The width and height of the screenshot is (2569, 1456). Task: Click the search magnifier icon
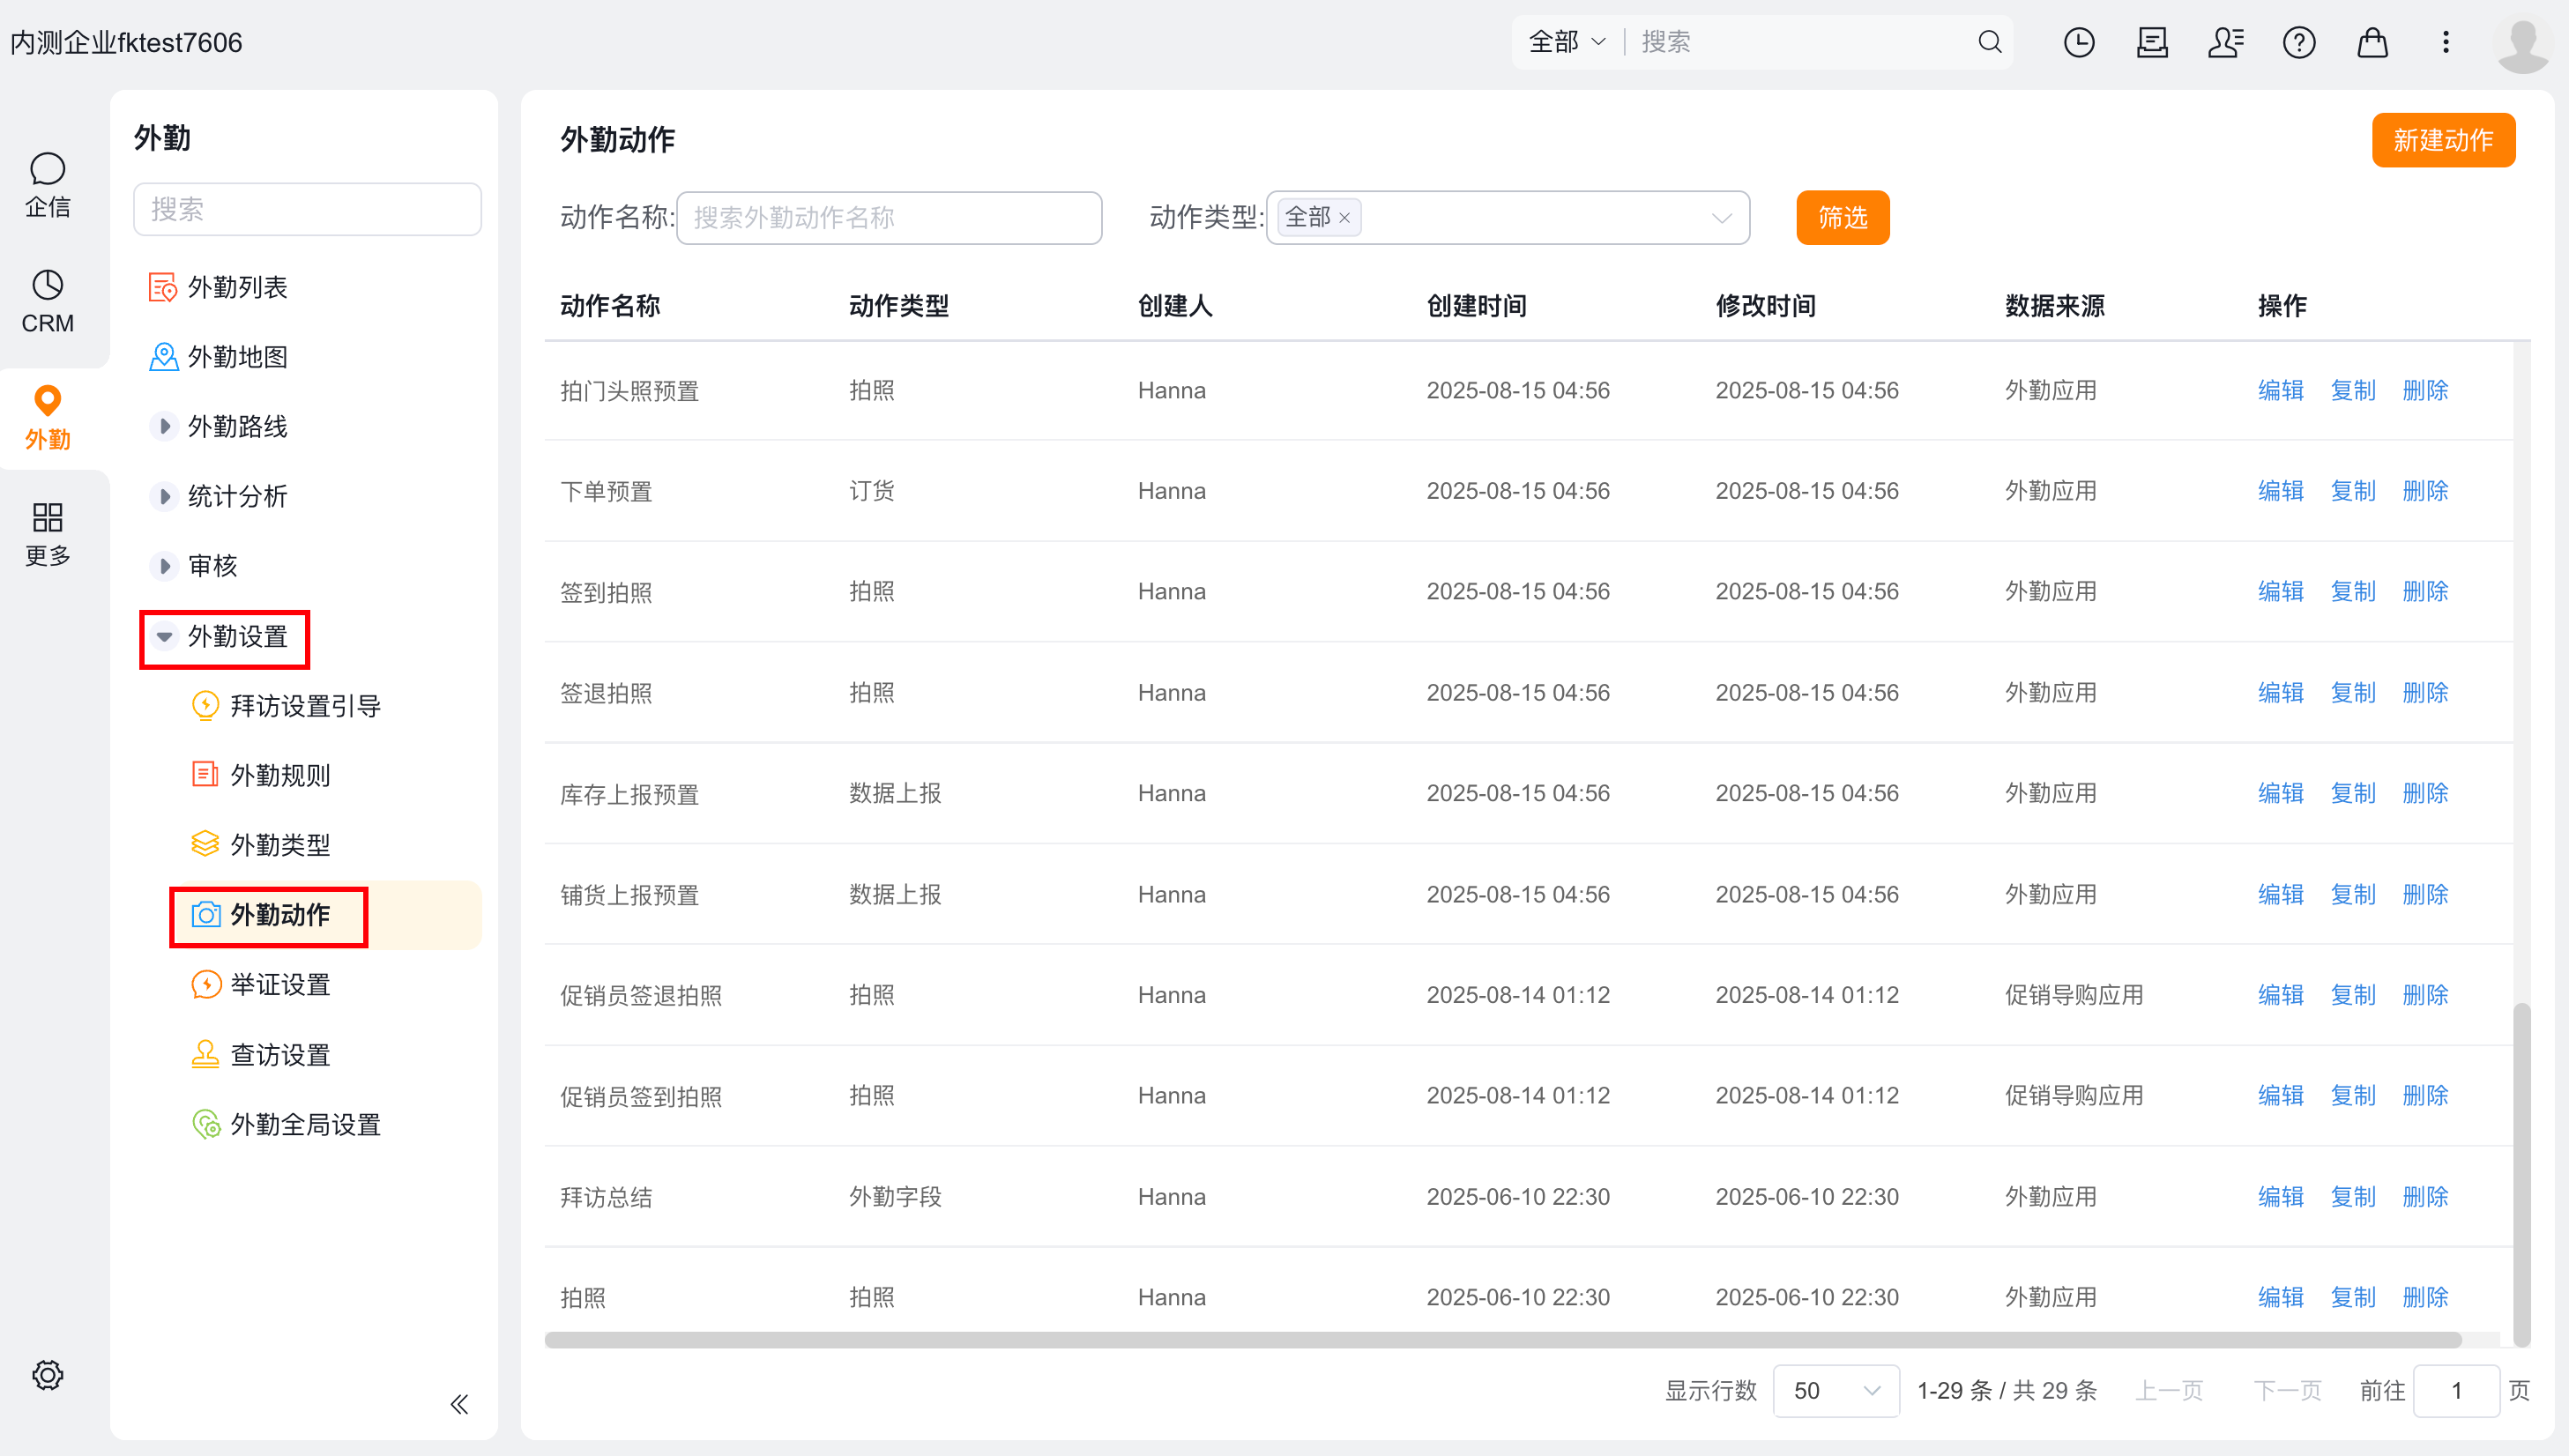coord(1990,42)
